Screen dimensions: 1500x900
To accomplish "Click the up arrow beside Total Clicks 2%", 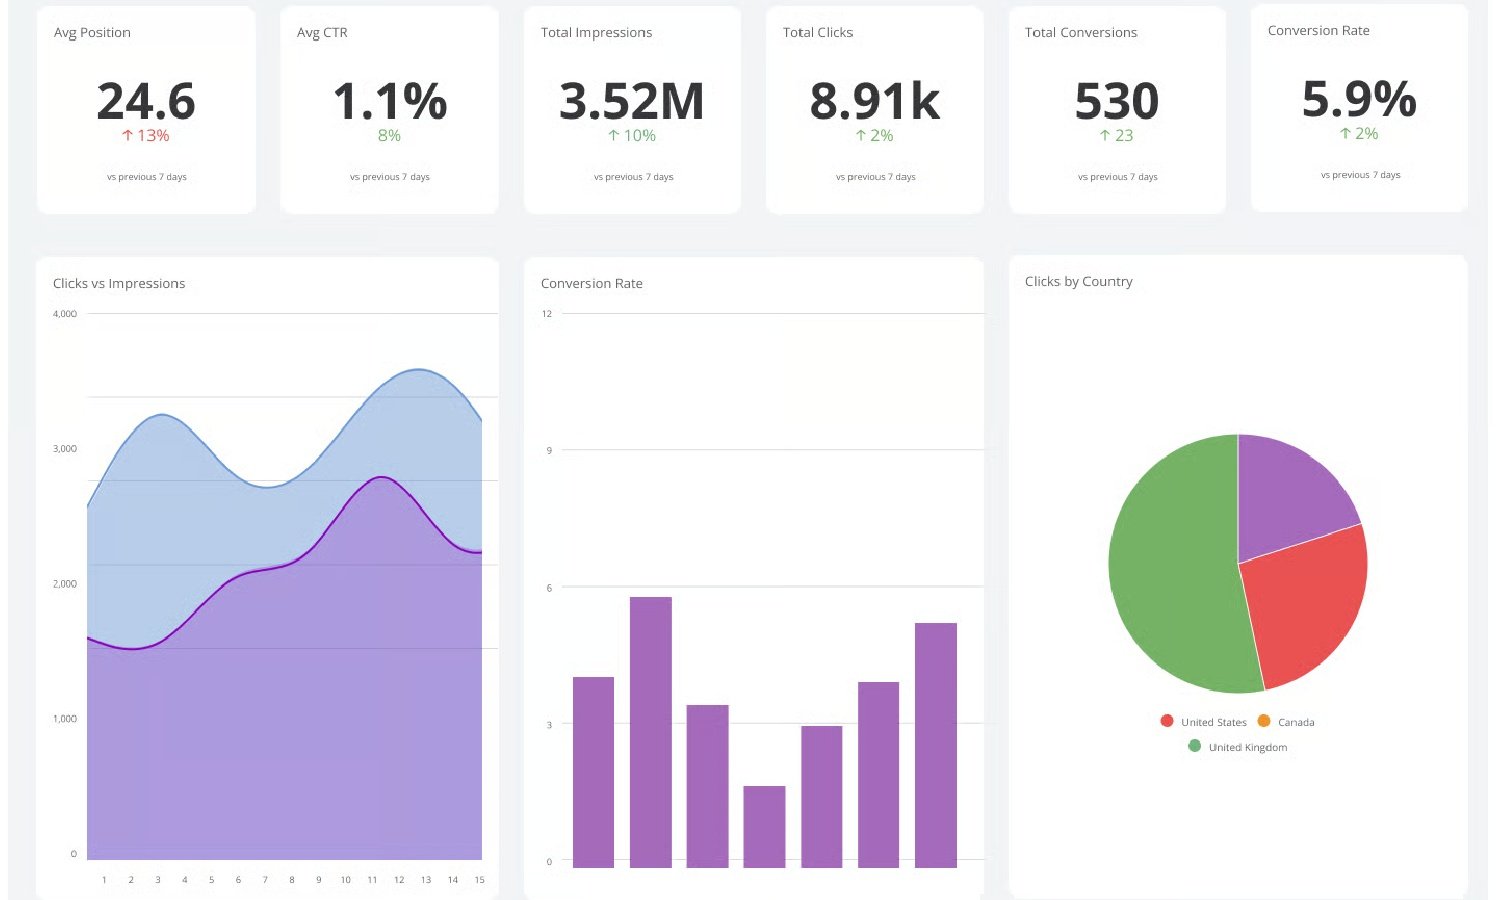I will tap(861, 135).
